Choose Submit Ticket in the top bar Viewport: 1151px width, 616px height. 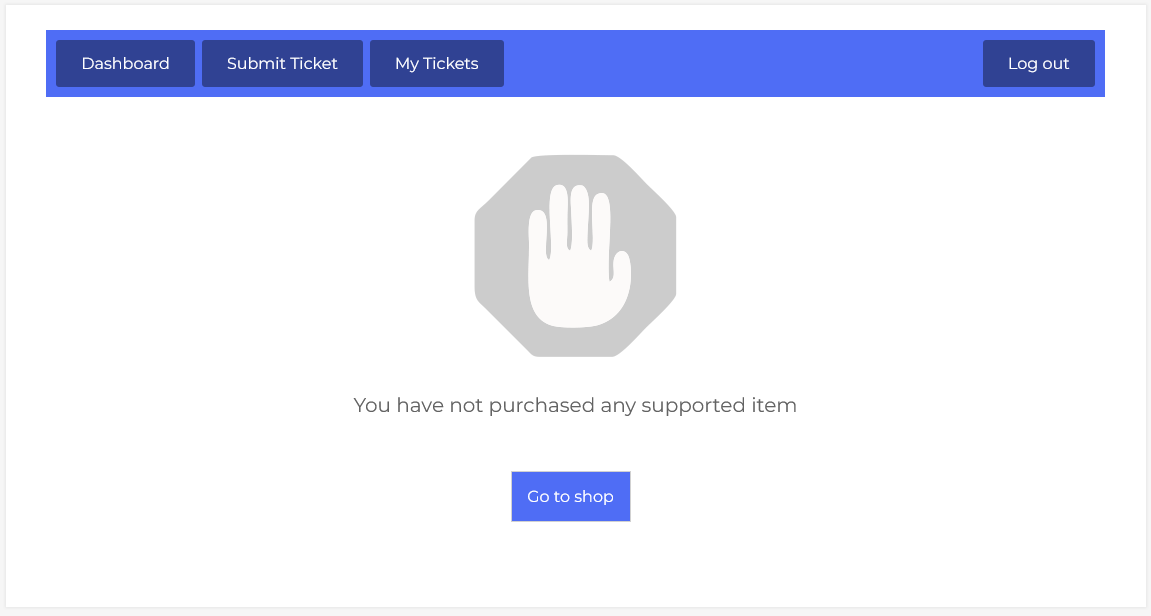tap(282, 64)
